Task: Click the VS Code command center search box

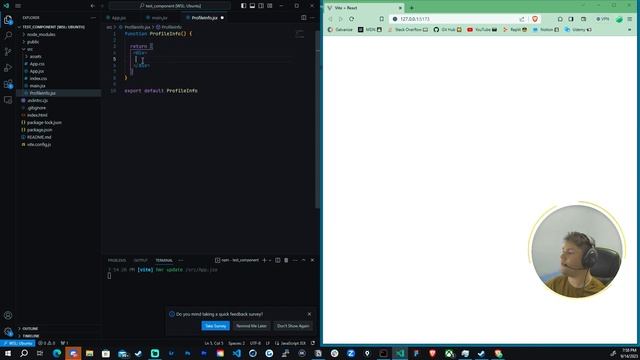Action: [x=170, y=6]
